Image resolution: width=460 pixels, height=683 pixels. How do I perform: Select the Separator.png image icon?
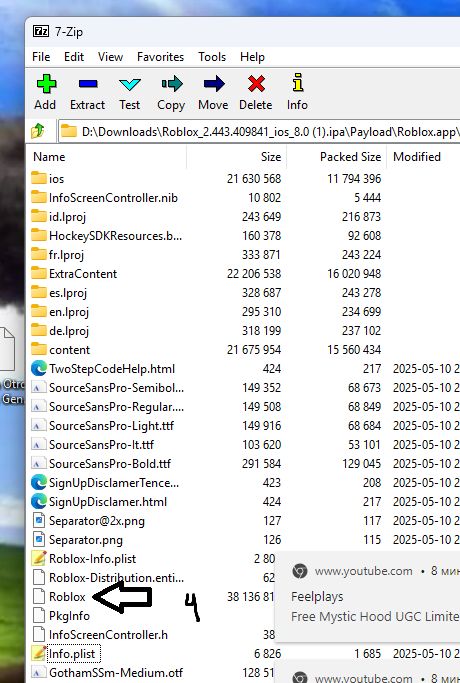pyautogui.click(x=39, y=540)
